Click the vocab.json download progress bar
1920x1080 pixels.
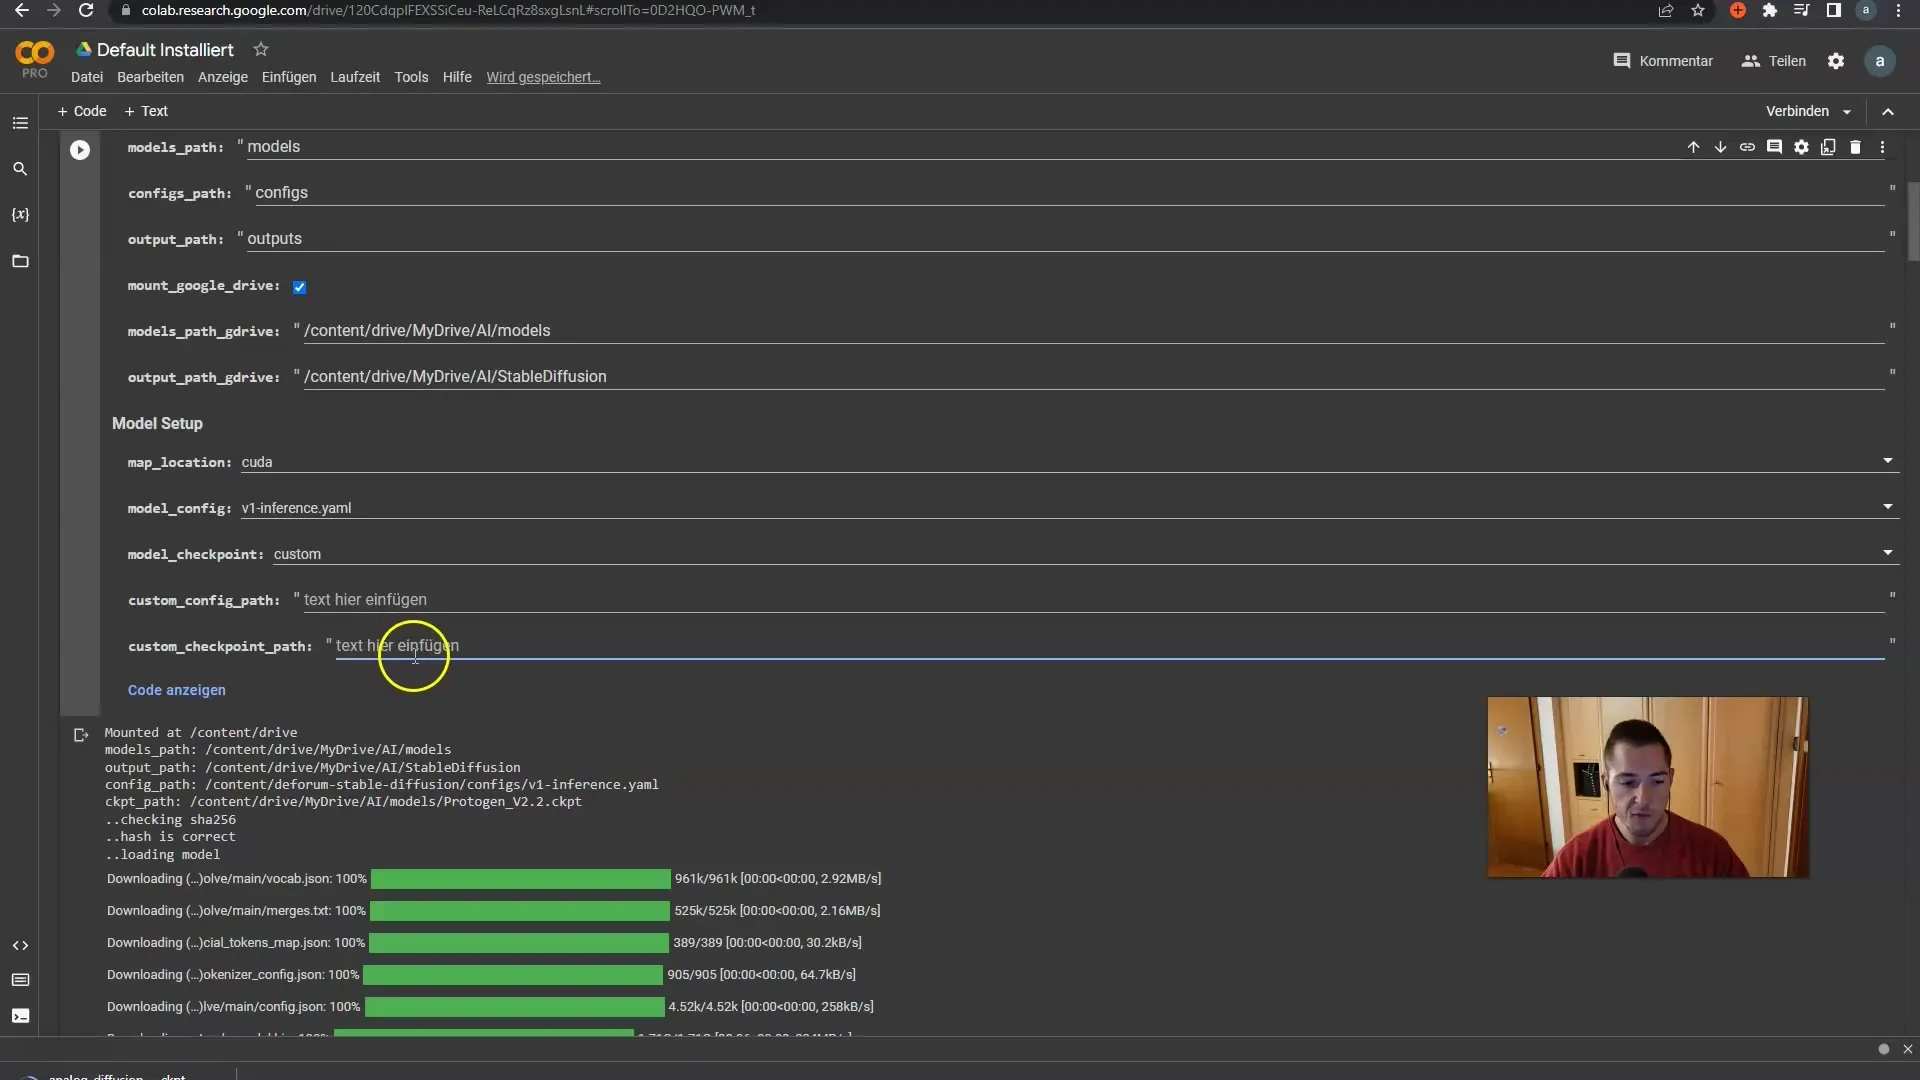click(x=520, y=879)
